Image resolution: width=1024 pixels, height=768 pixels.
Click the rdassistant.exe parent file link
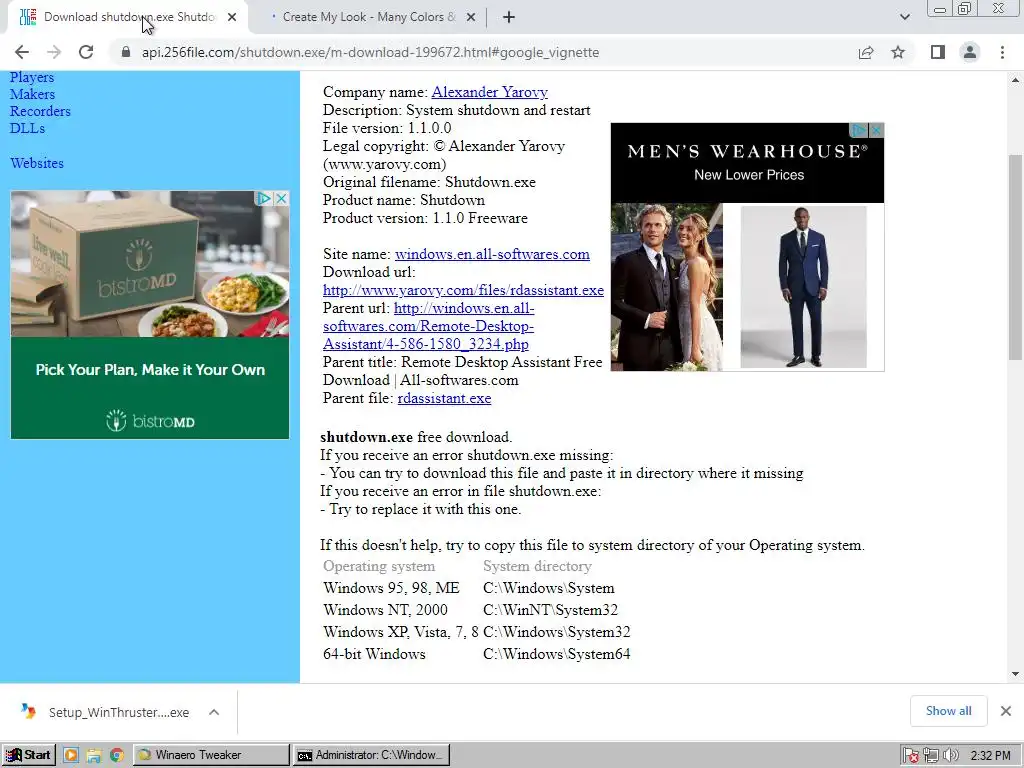tap(444, 398)
